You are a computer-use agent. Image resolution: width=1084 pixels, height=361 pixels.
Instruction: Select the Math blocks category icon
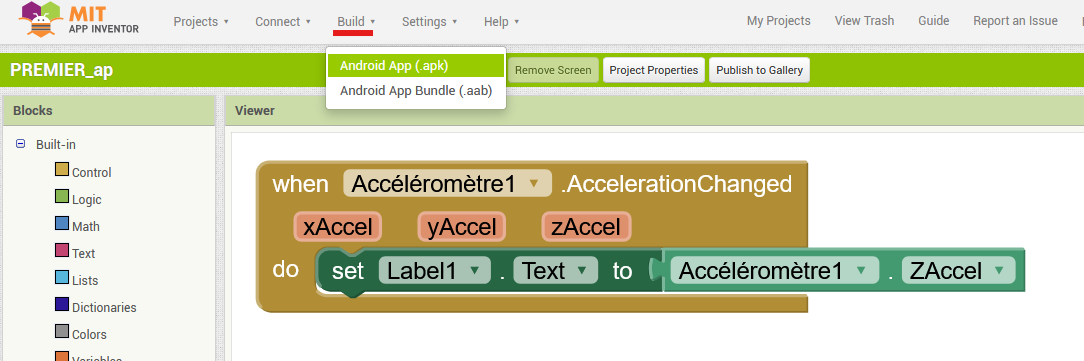[x=62, y=223]
